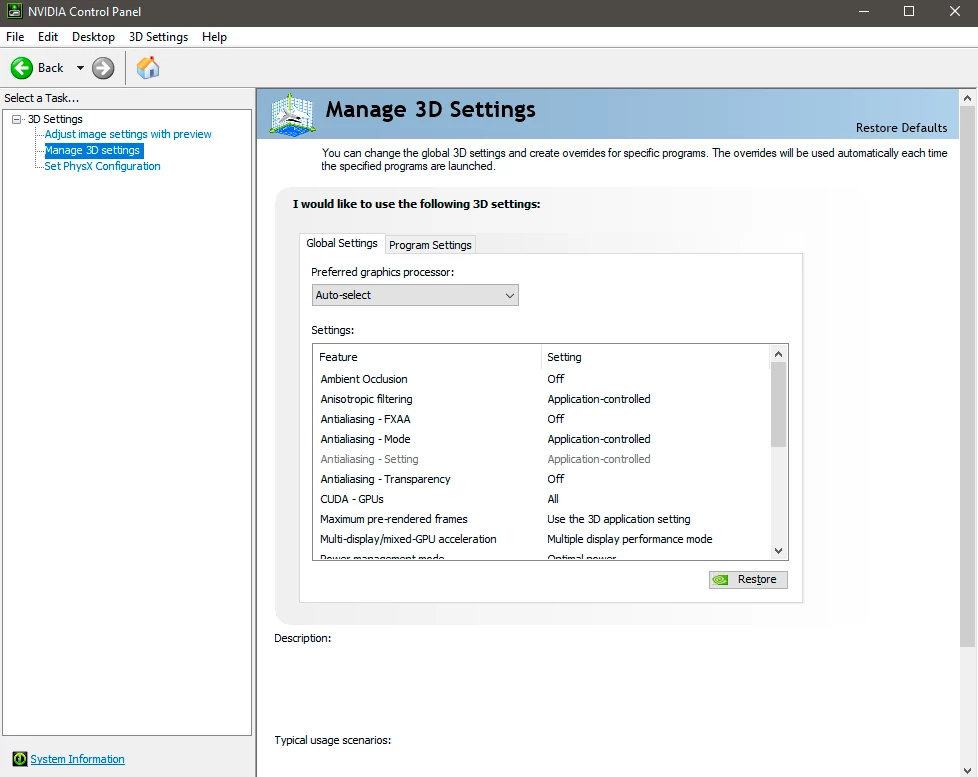Maximize the NVIDIA Control Panel window
The height and width of the screenshot is (777, 978).
pyautogui.click(x=909, y=11)
